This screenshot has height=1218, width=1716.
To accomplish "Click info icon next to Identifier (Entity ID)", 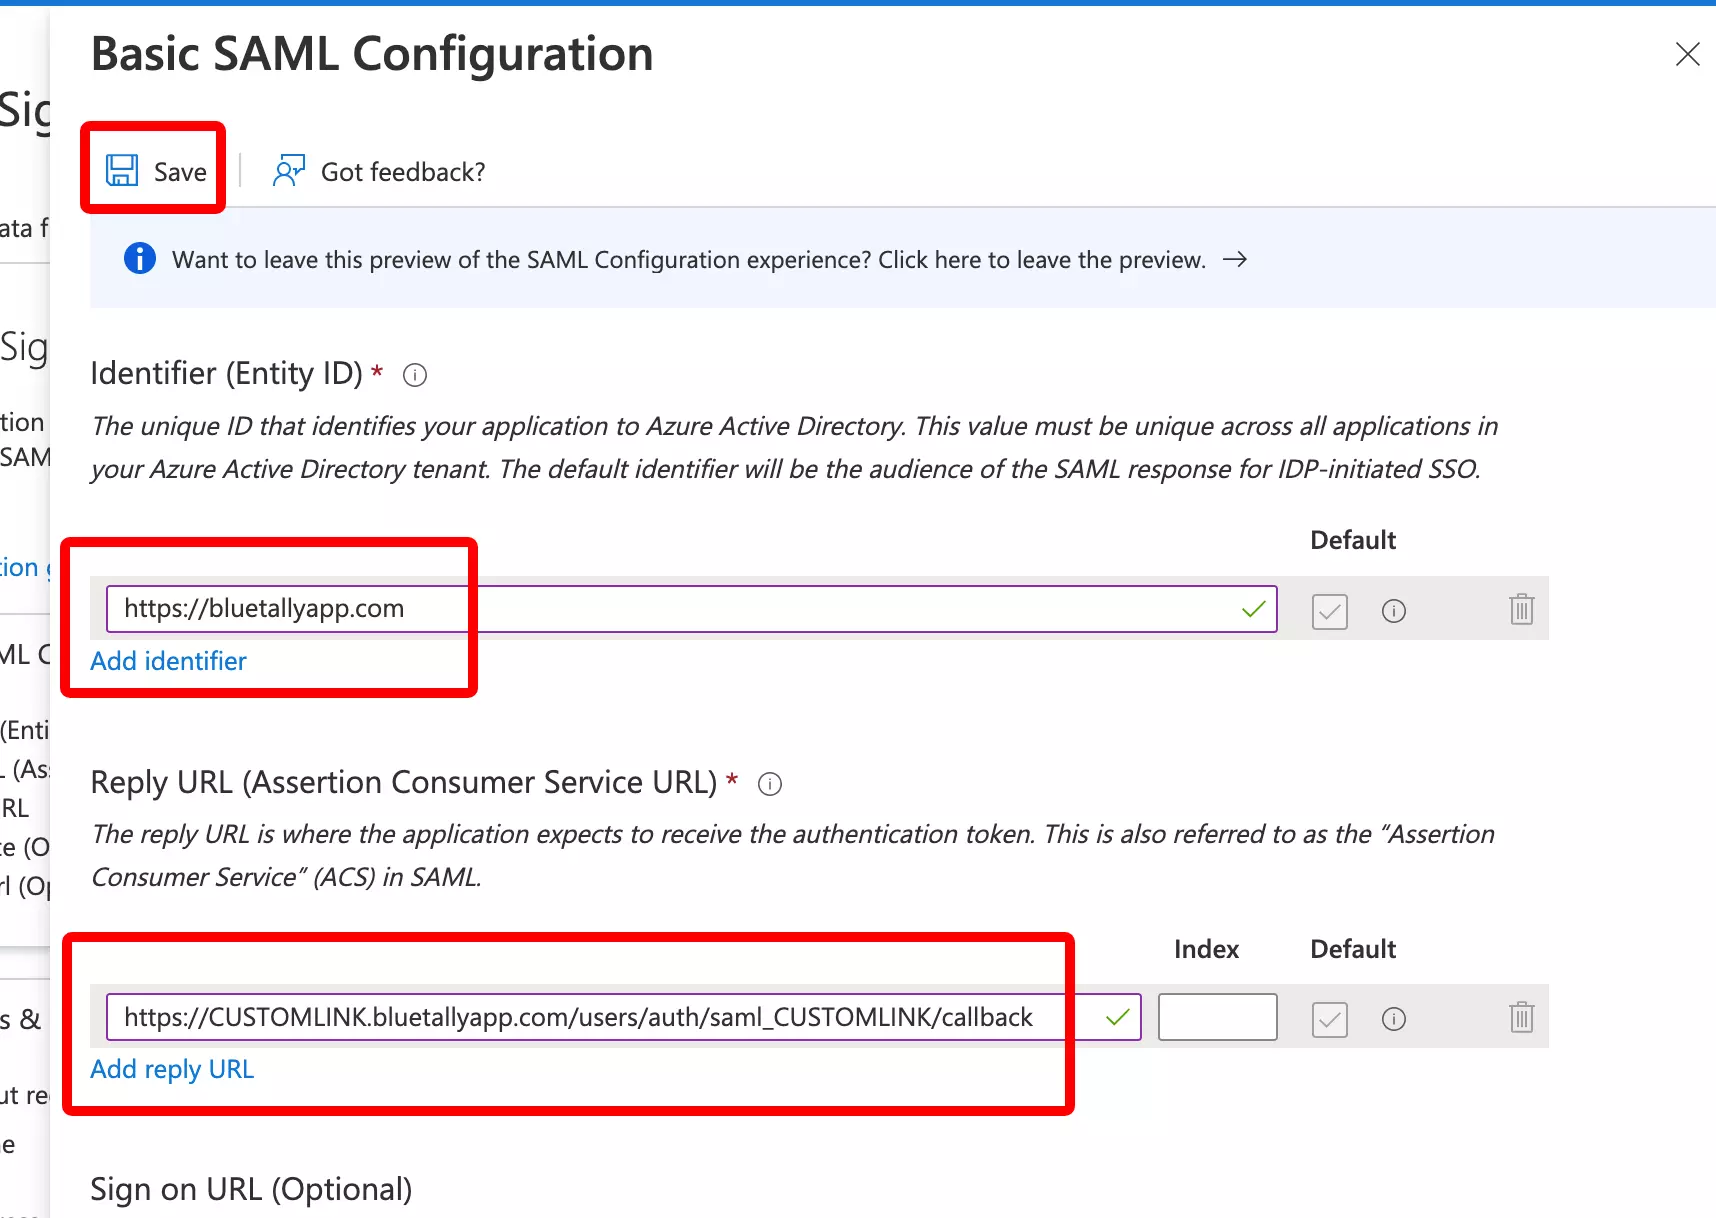I will pyautogui.click(x=415, y=375).
